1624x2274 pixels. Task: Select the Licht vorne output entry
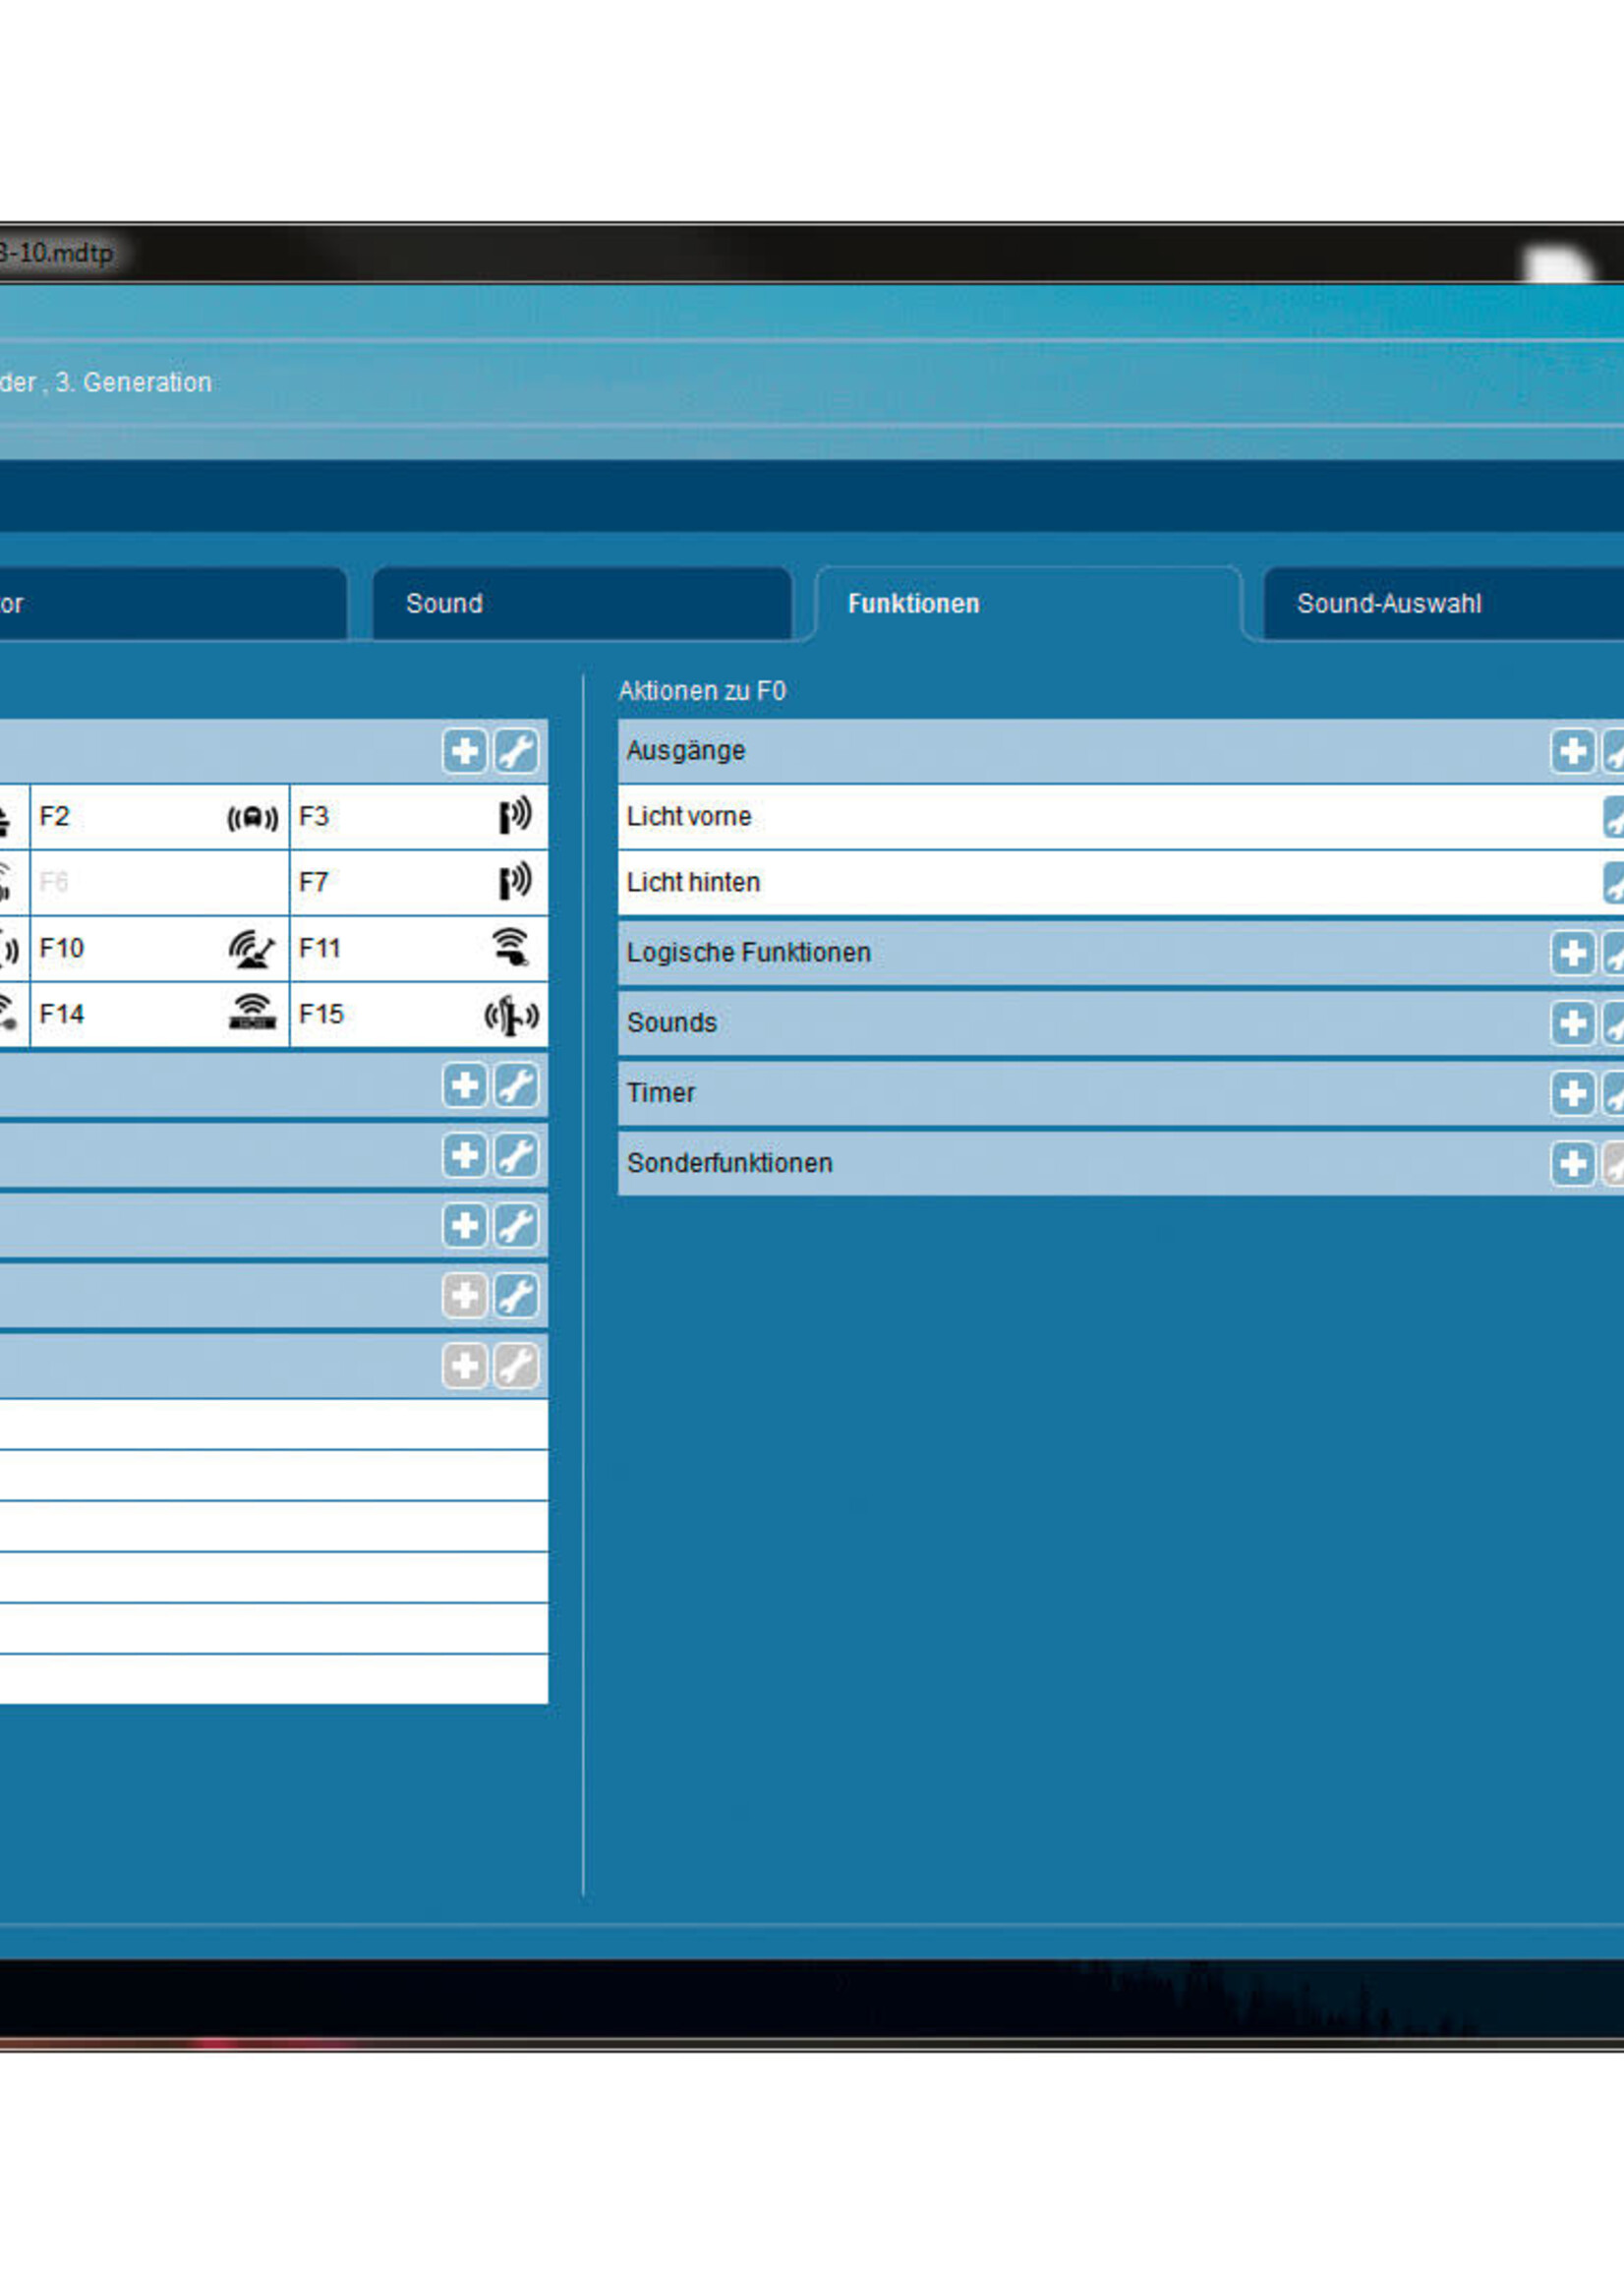[x=1100, y=817]
